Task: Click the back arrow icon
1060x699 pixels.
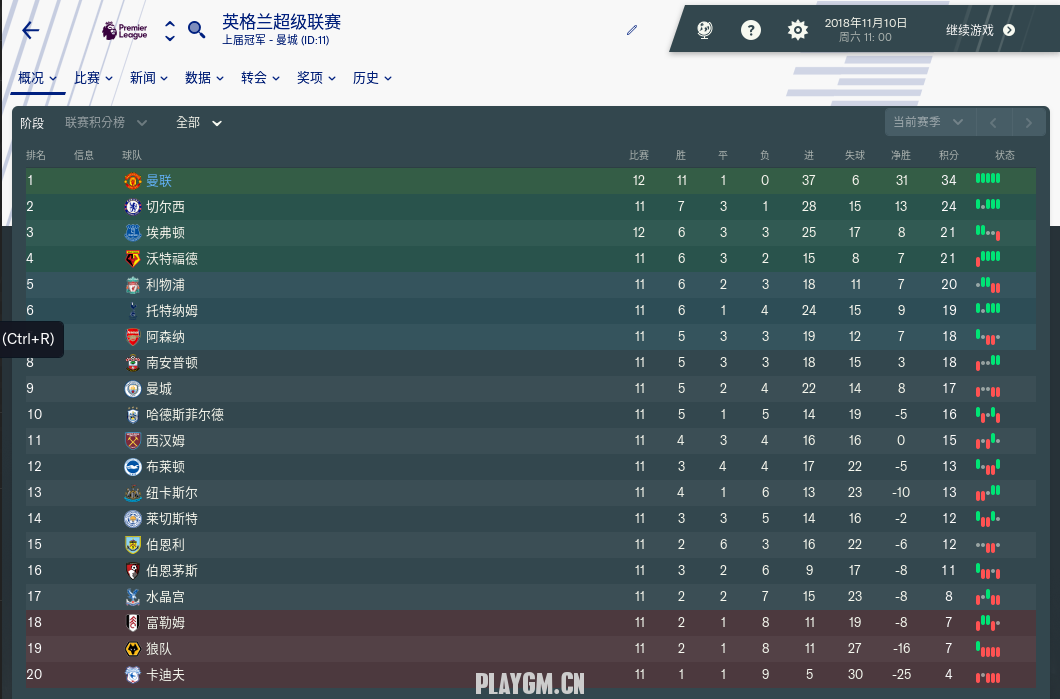Action: [30, 30]
